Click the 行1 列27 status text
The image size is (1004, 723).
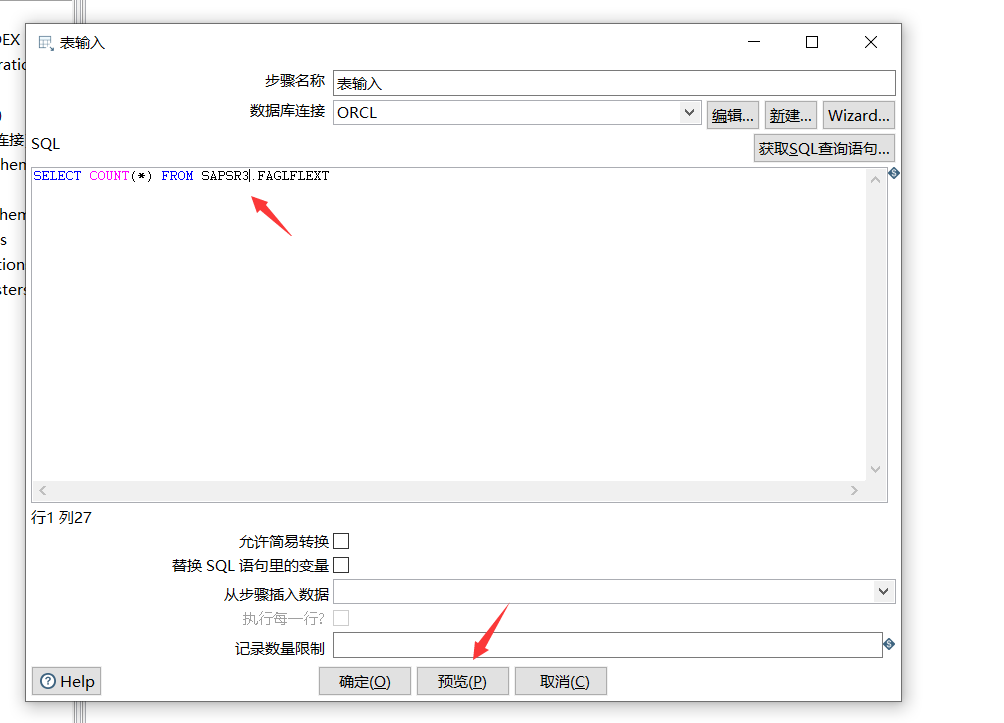pyautogui.click(x=61, y=517)
